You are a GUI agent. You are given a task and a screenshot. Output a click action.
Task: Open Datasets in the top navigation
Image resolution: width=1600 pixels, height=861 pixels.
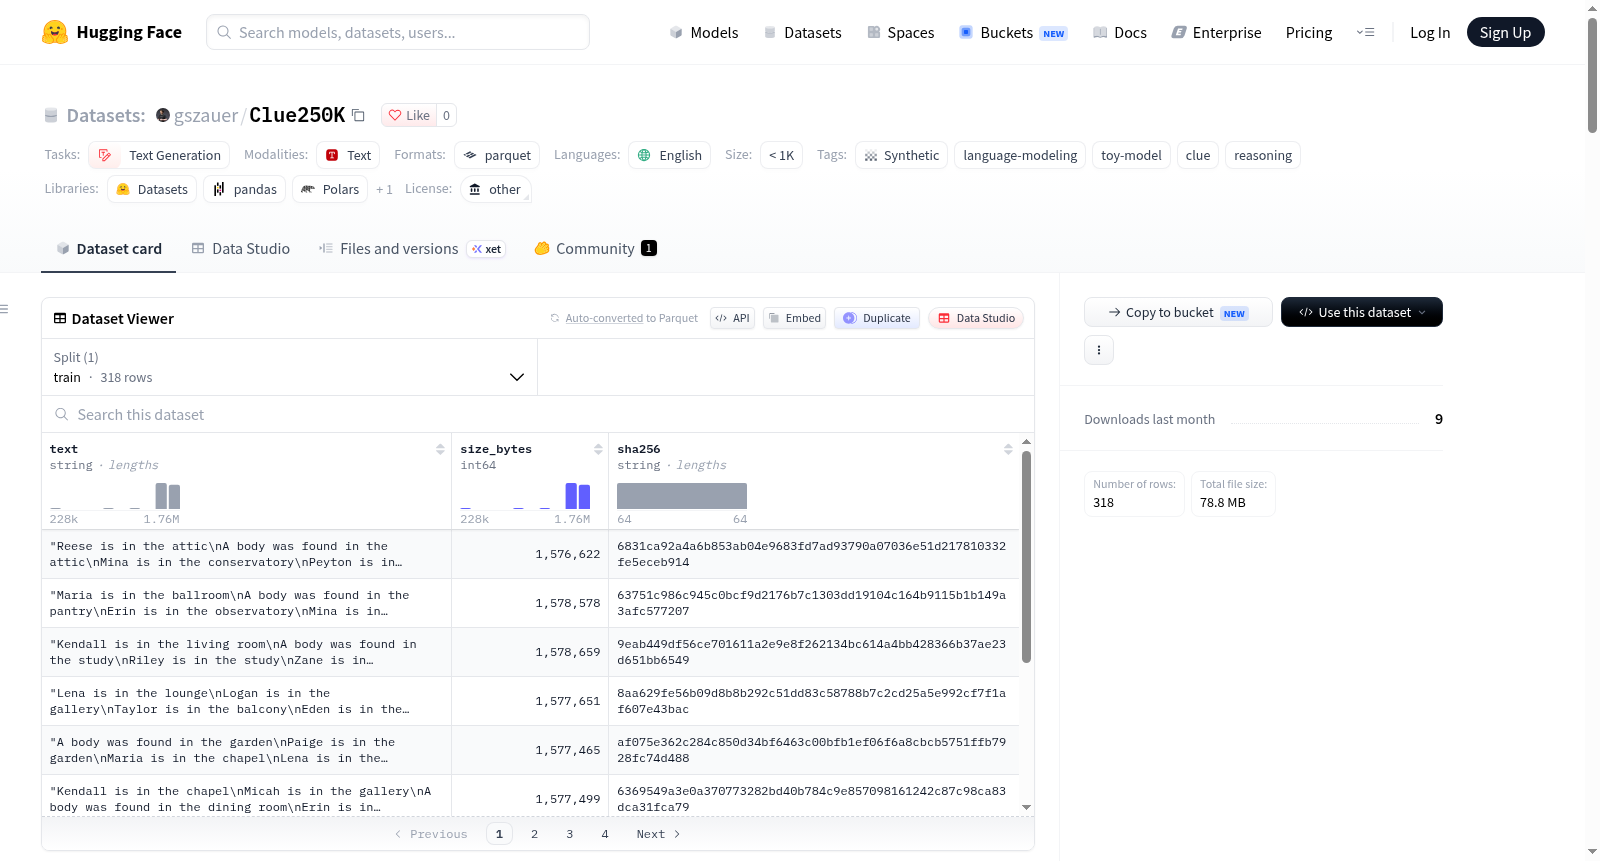(802, 32)
